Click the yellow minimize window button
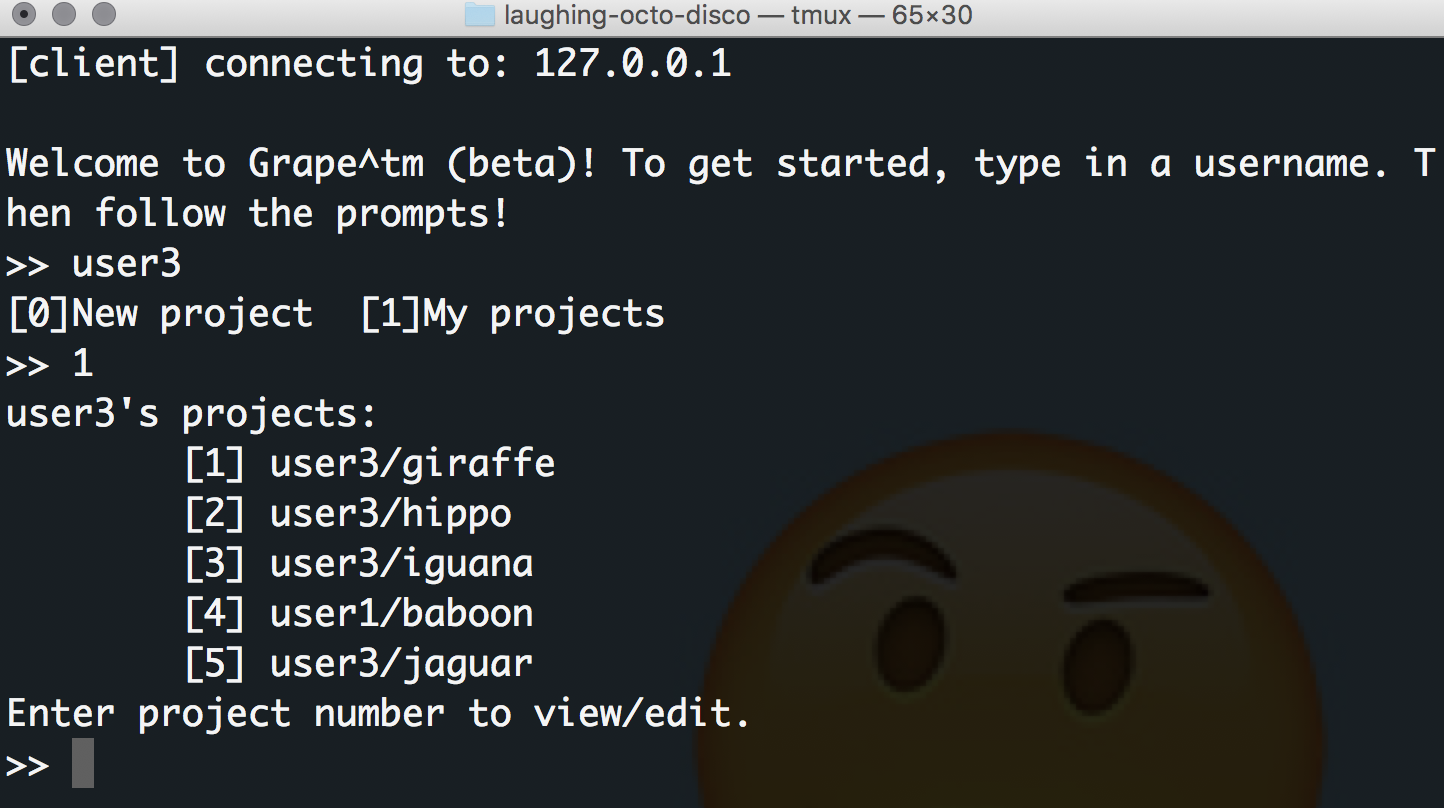The width and height of the screenshot is (1444, 808). (x=65, y=15)
